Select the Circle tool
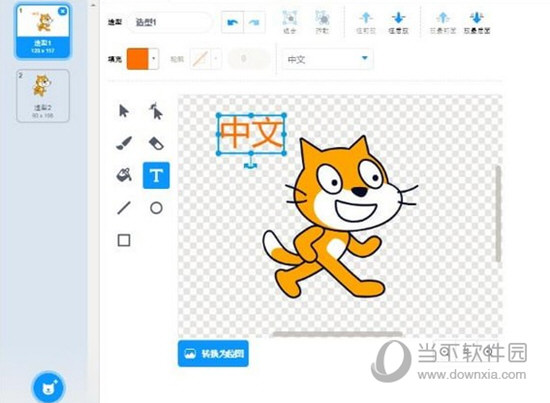 156,208
